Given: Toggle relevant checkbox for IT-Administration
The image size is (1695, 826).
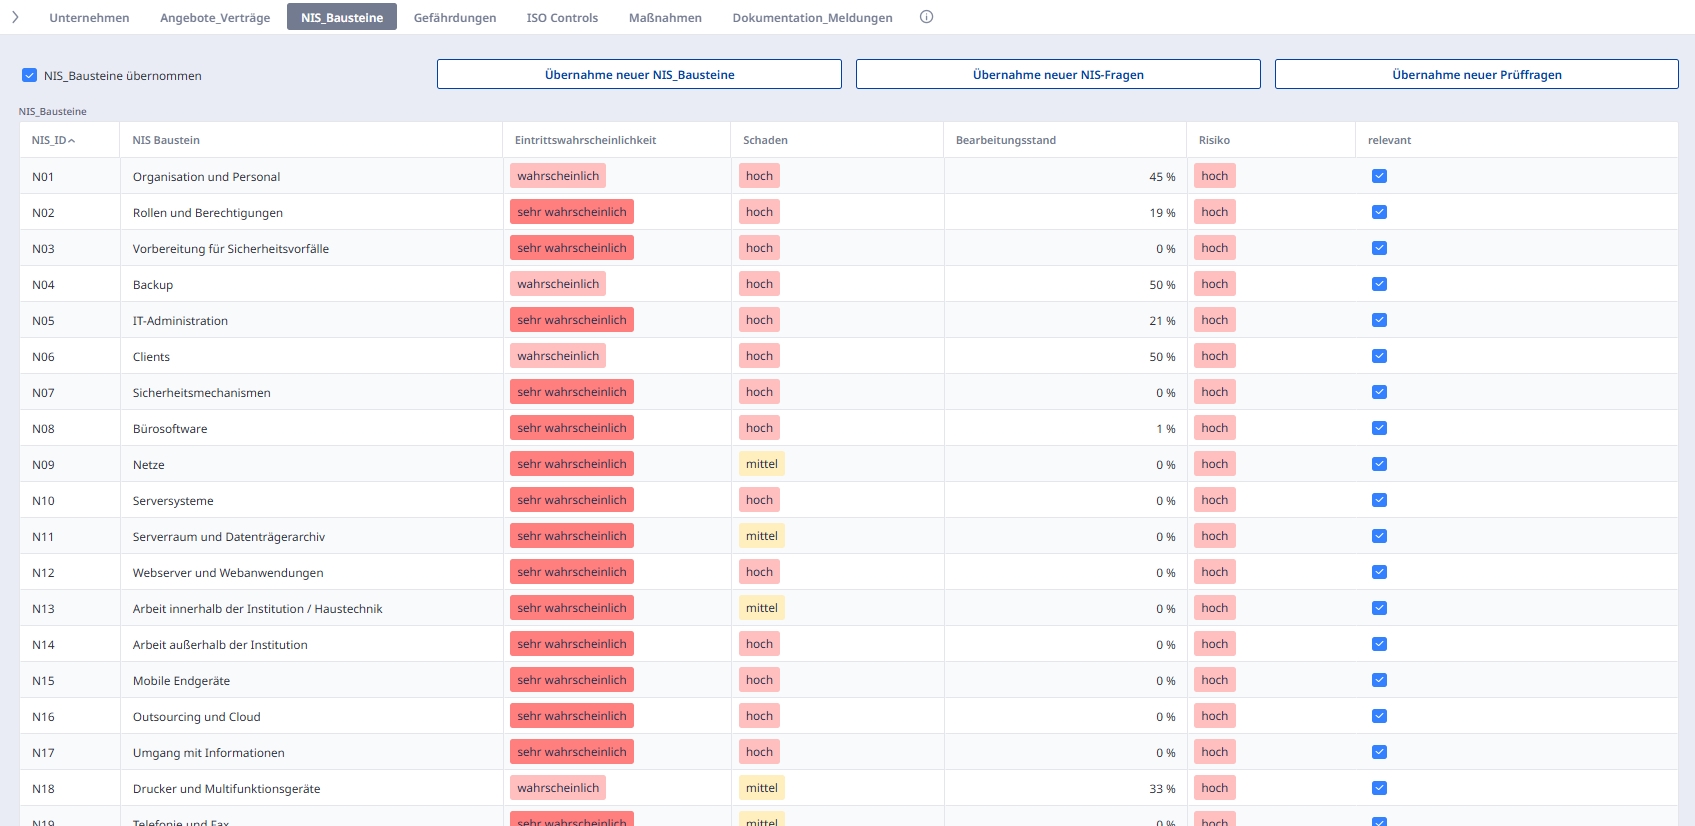Looking at the screenshot, I should coord(1379,320).
